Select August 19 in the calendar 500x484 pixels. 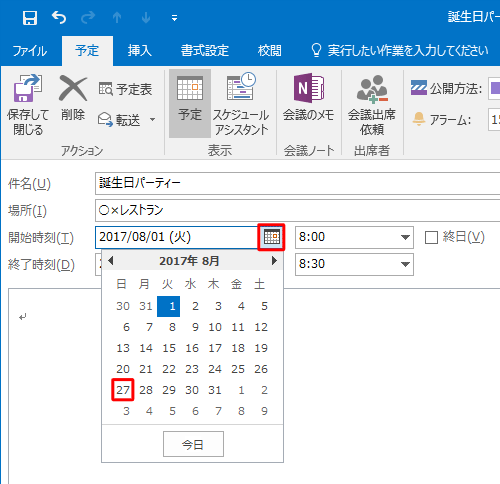(261, 348)
